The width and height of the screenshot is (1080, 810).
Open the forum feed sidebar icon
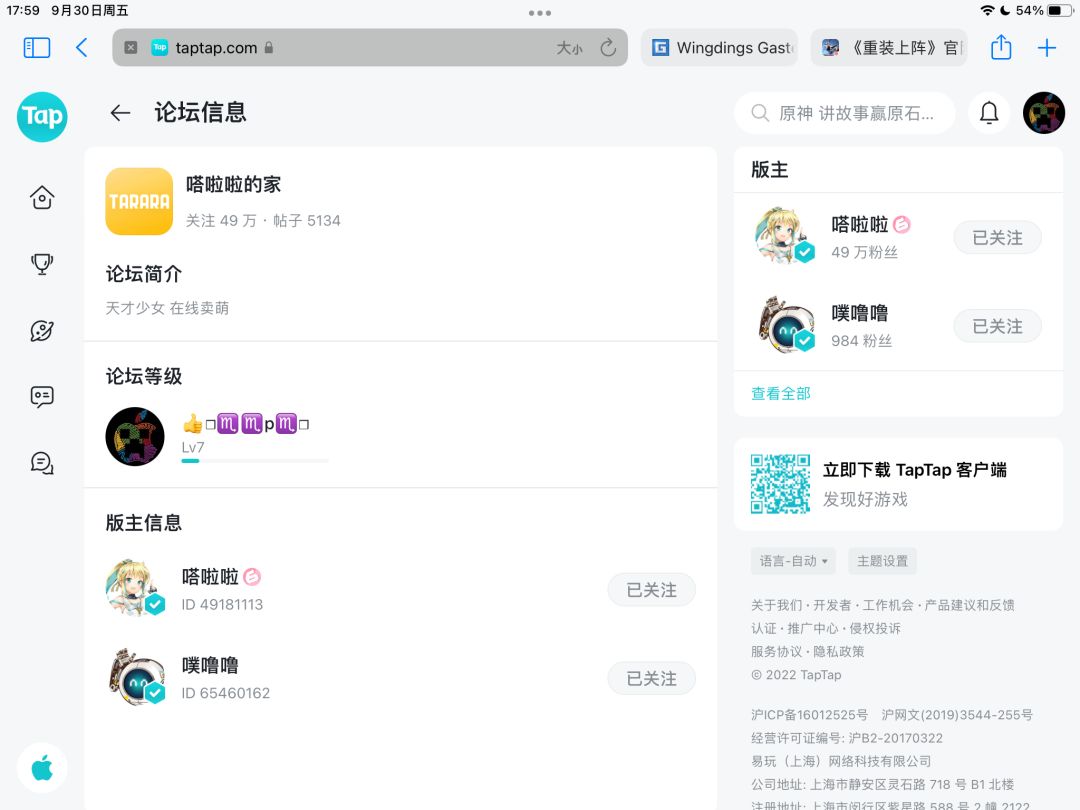(42, 397)
